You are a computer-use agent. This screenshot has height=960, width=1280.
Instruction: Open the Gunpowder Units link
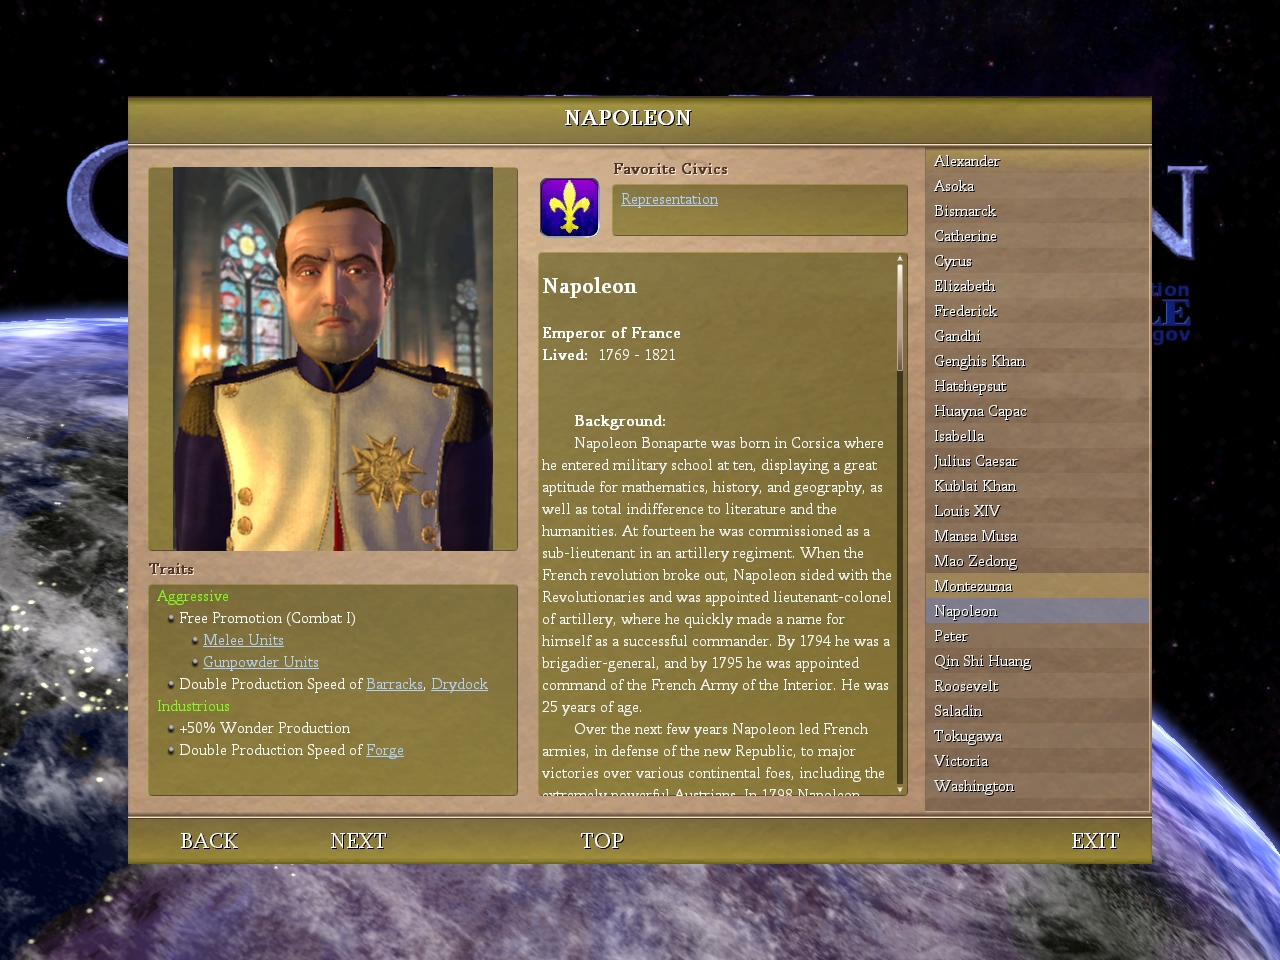coord(260,662)
